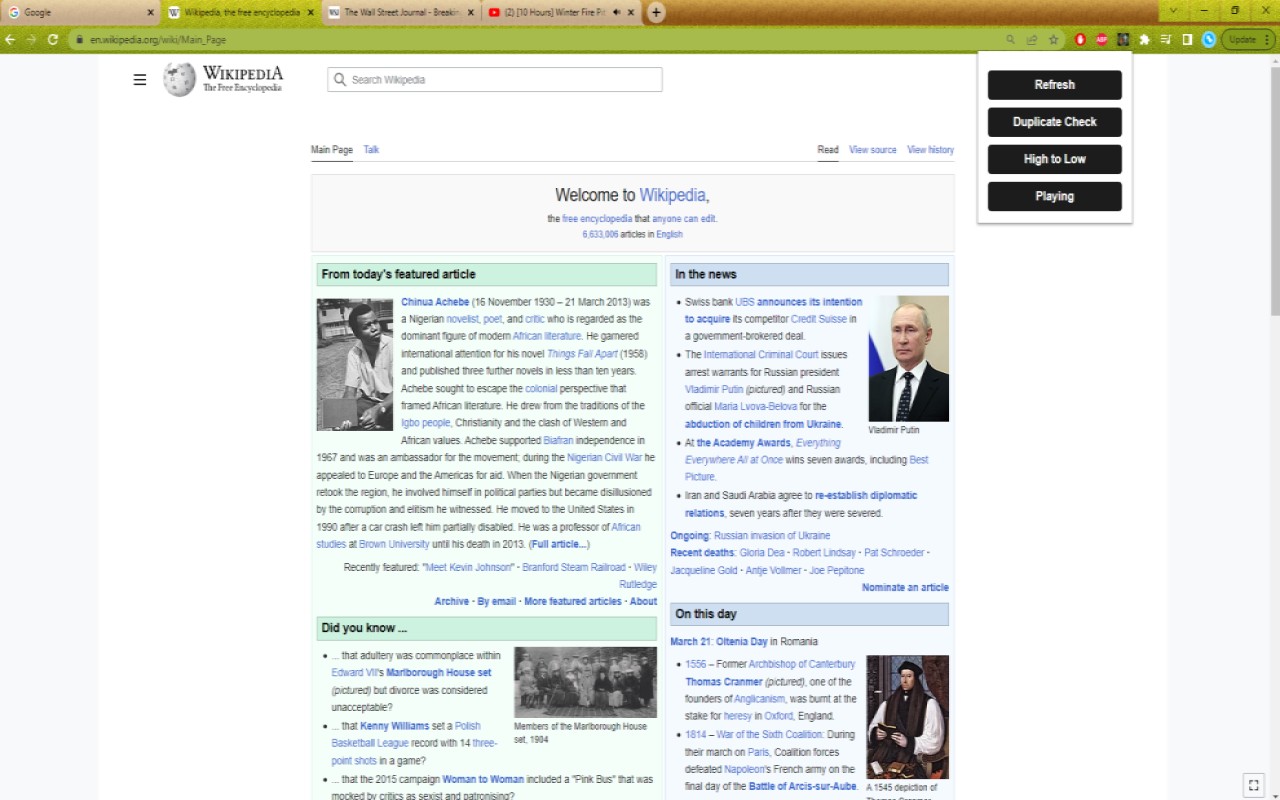Click the browser back arrow

10,40
